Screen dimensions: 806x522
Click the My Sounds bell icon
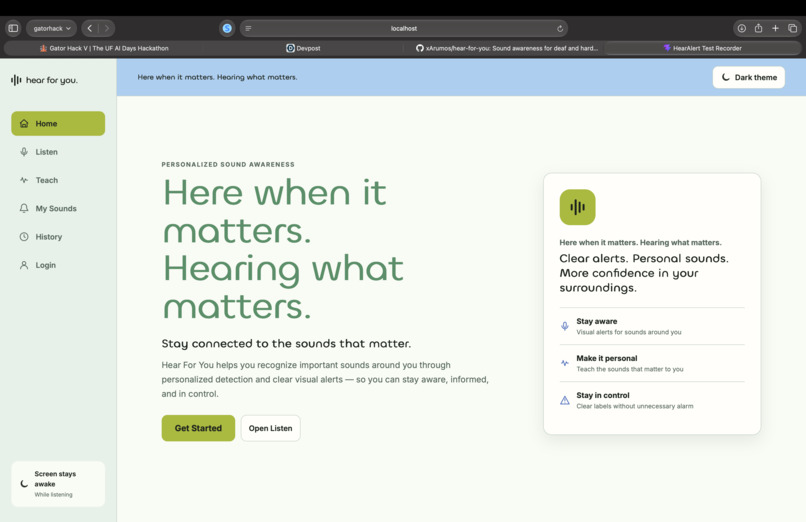click(x=24, y=208)
